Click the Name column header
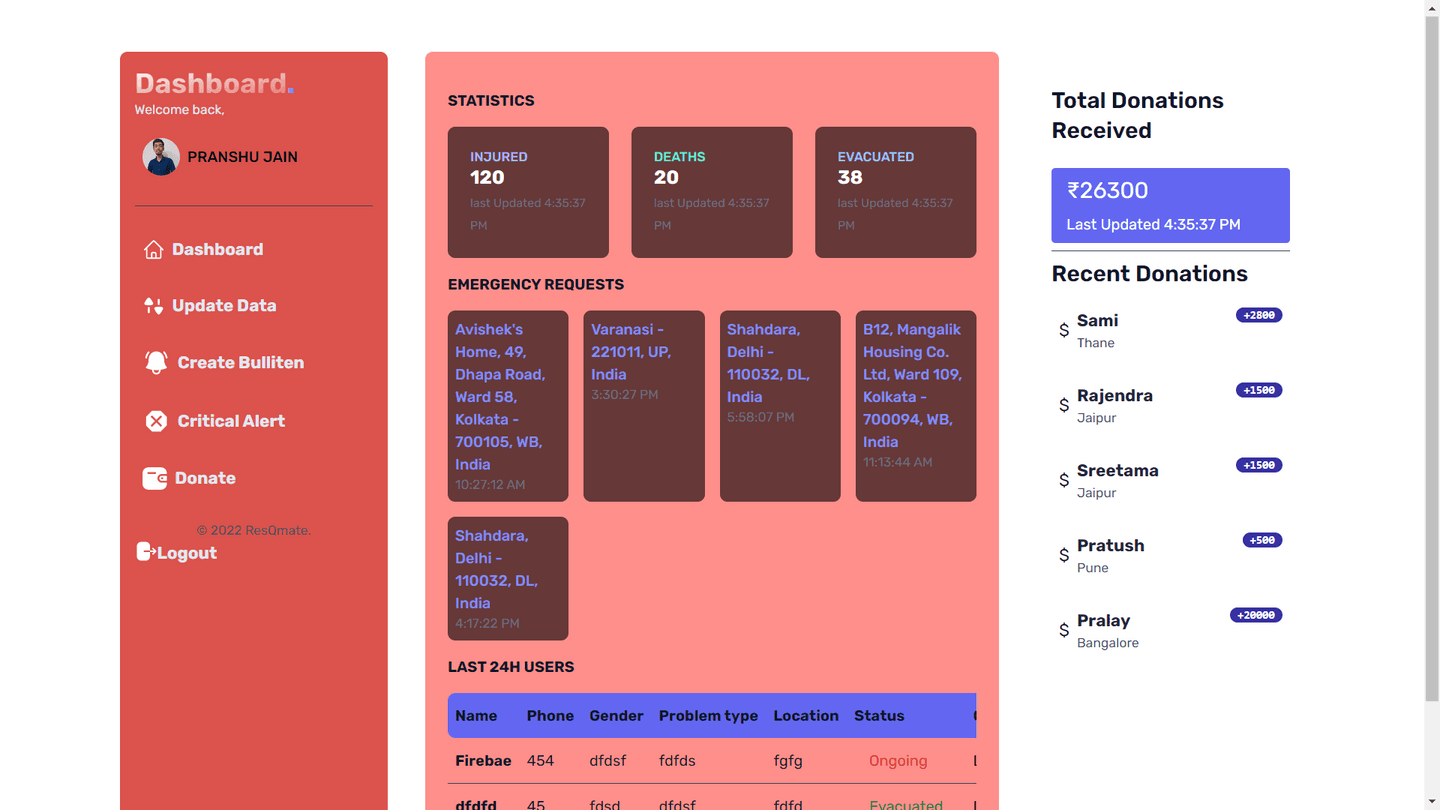 click(x=476, y=716)
